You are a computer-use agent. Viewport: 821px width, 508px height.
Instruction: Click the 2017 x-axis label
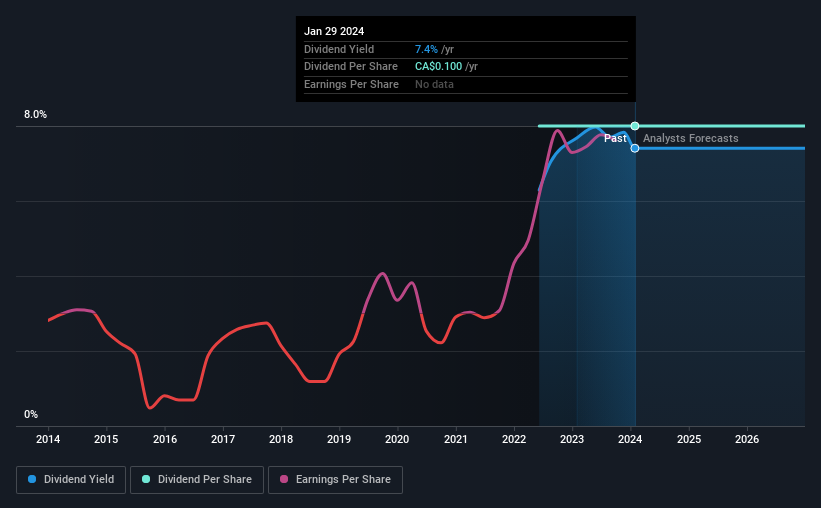[223, 439]
